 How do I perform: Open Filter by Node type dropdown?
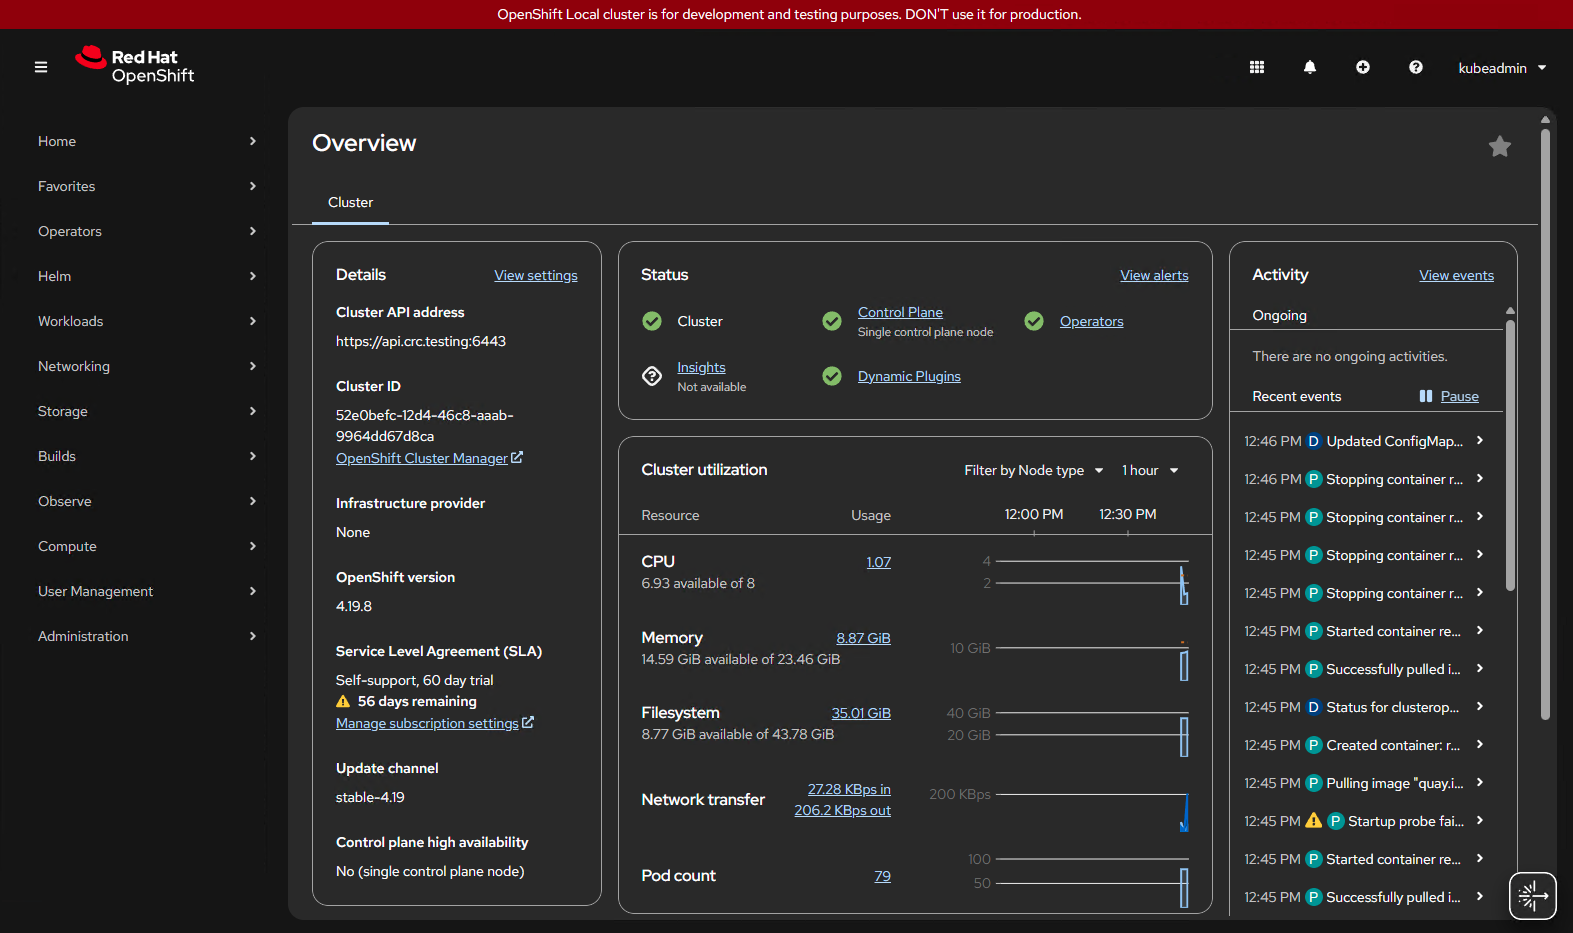tap(1034, 470)
